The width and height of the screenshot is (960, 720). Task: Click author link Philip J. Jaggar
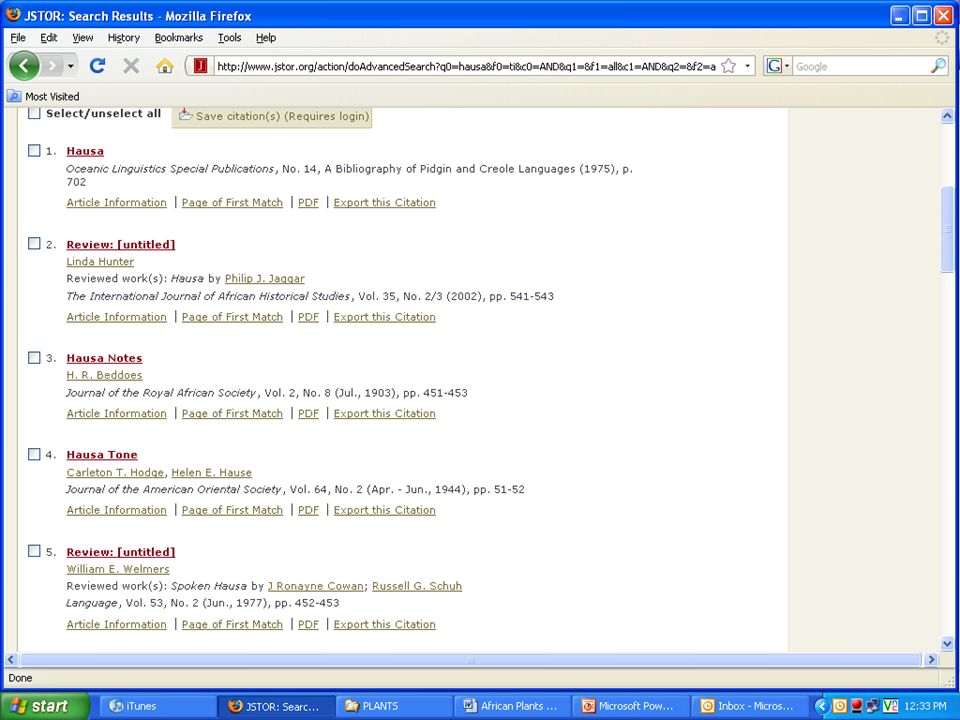tap(264, 279)
